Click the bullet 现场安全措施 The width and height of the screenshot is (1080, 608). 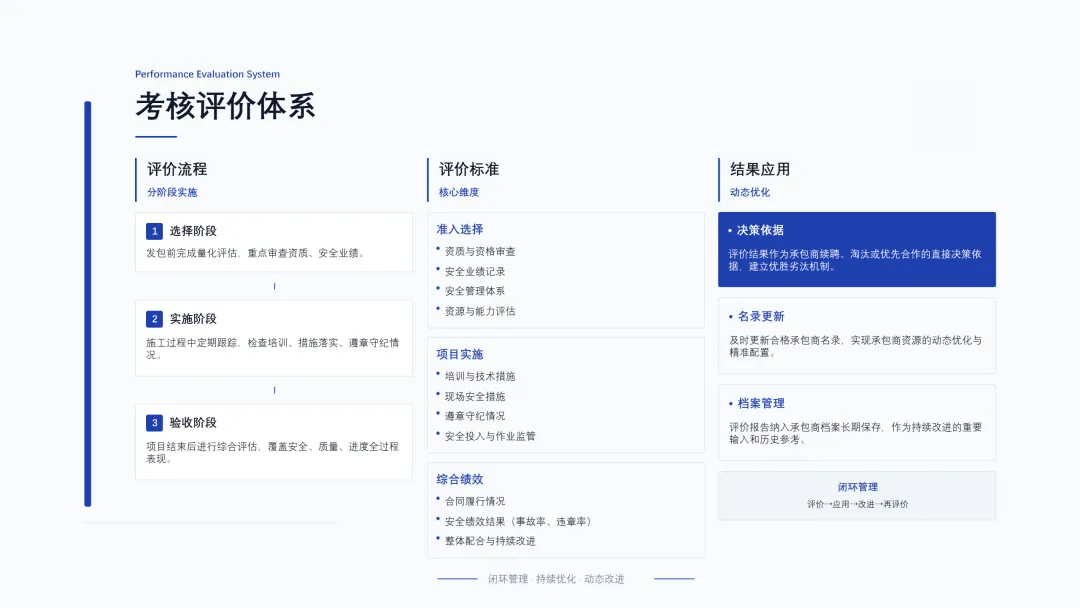(475, 397)
